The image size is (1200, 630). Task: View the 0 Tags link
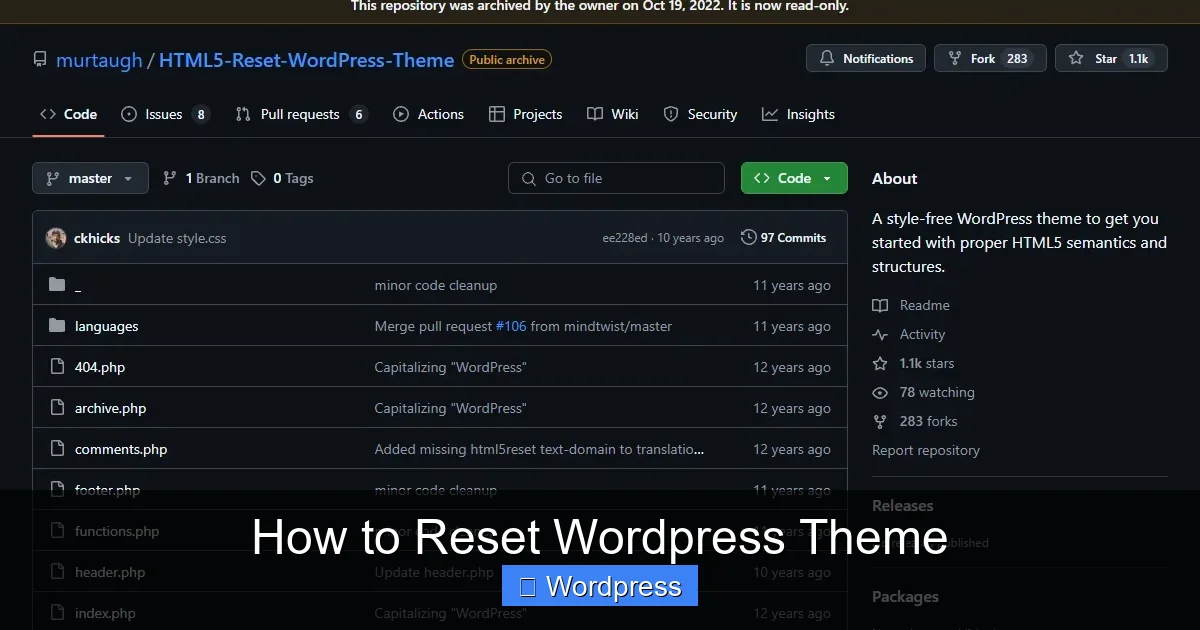[x=282, y=178]
